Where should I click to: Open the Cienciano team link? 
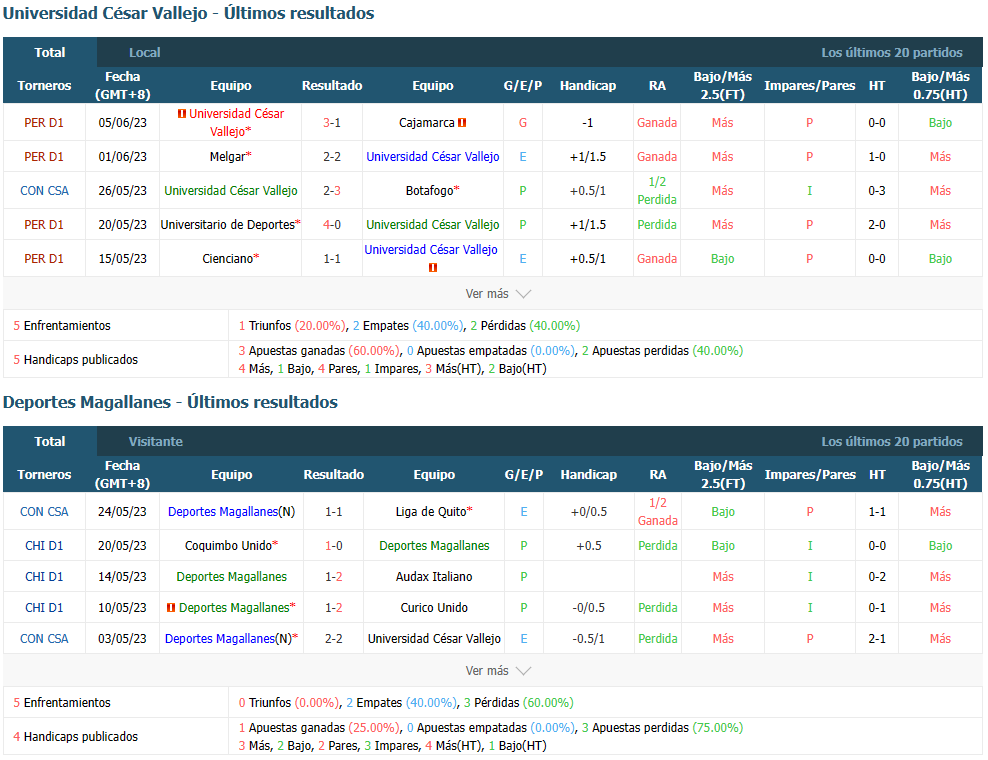(x=227, y=259)
